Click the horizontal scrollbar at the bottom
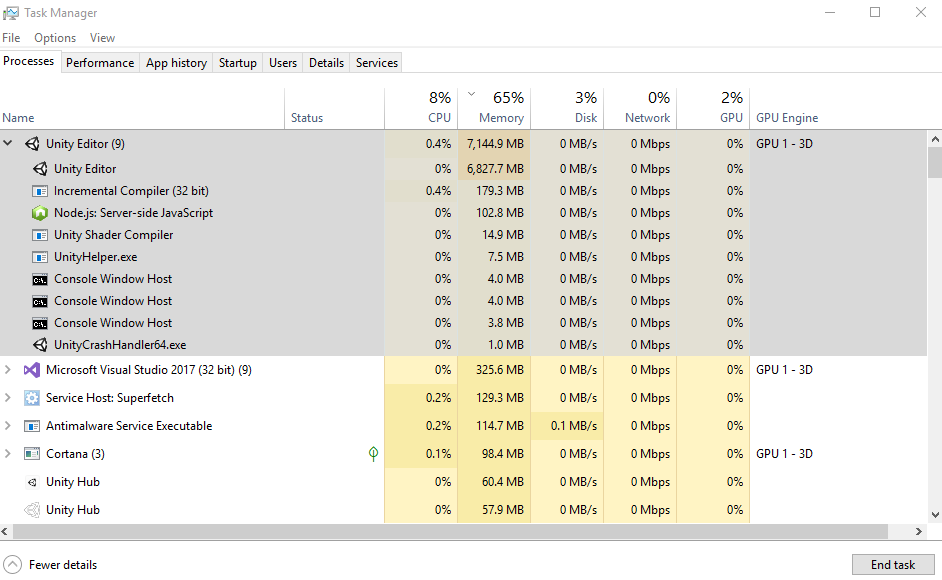 coord(450,531)
